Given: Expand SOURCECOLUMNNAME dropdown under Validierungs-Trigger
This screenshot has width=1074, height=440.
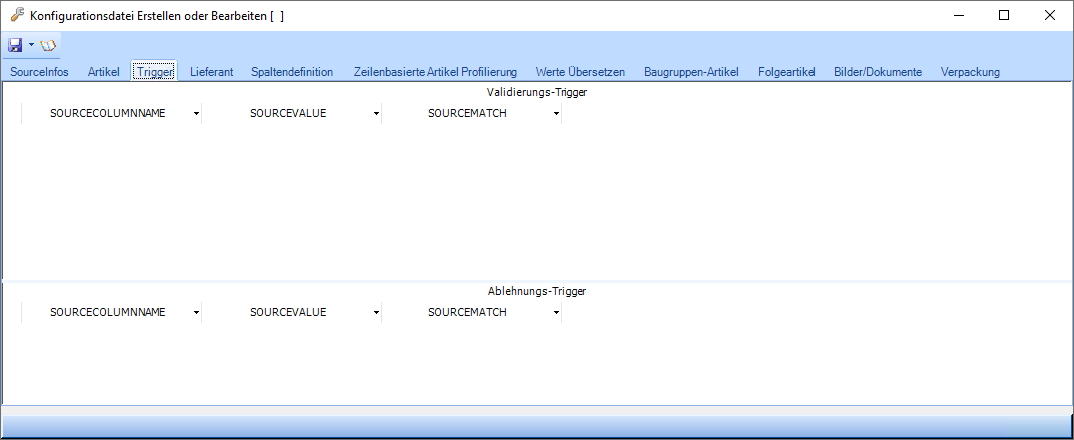Looking at the screenshot, I should (196, 114).
